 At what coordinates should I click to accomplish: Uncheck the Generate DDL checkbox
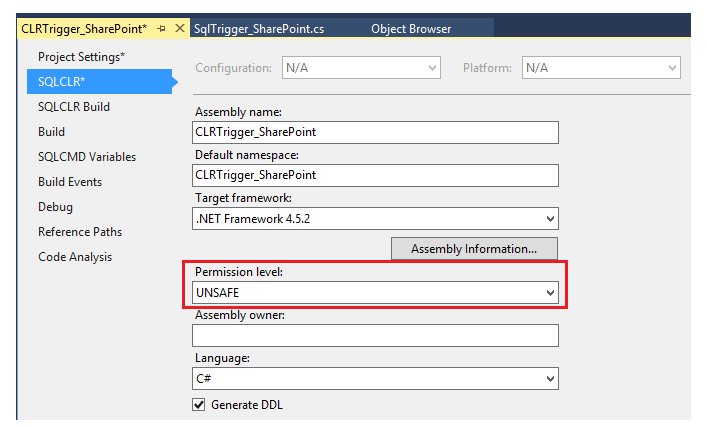[x=199, y=404]
